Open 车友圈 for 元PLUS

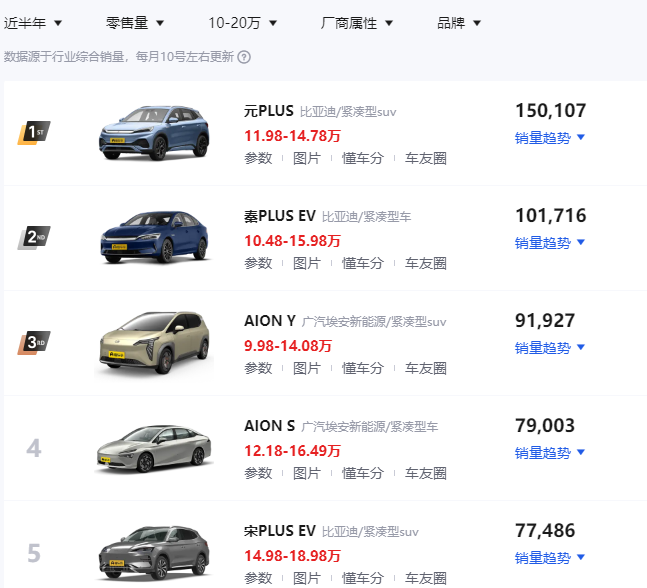point(425,158)
